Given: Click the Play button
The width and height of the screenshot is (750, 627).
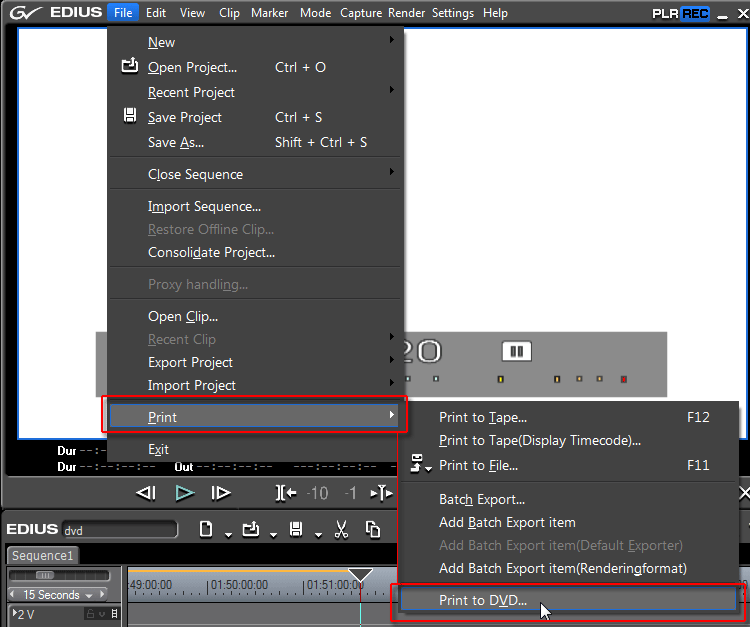Looking at the screenshot, I should (x=185, y=493).
